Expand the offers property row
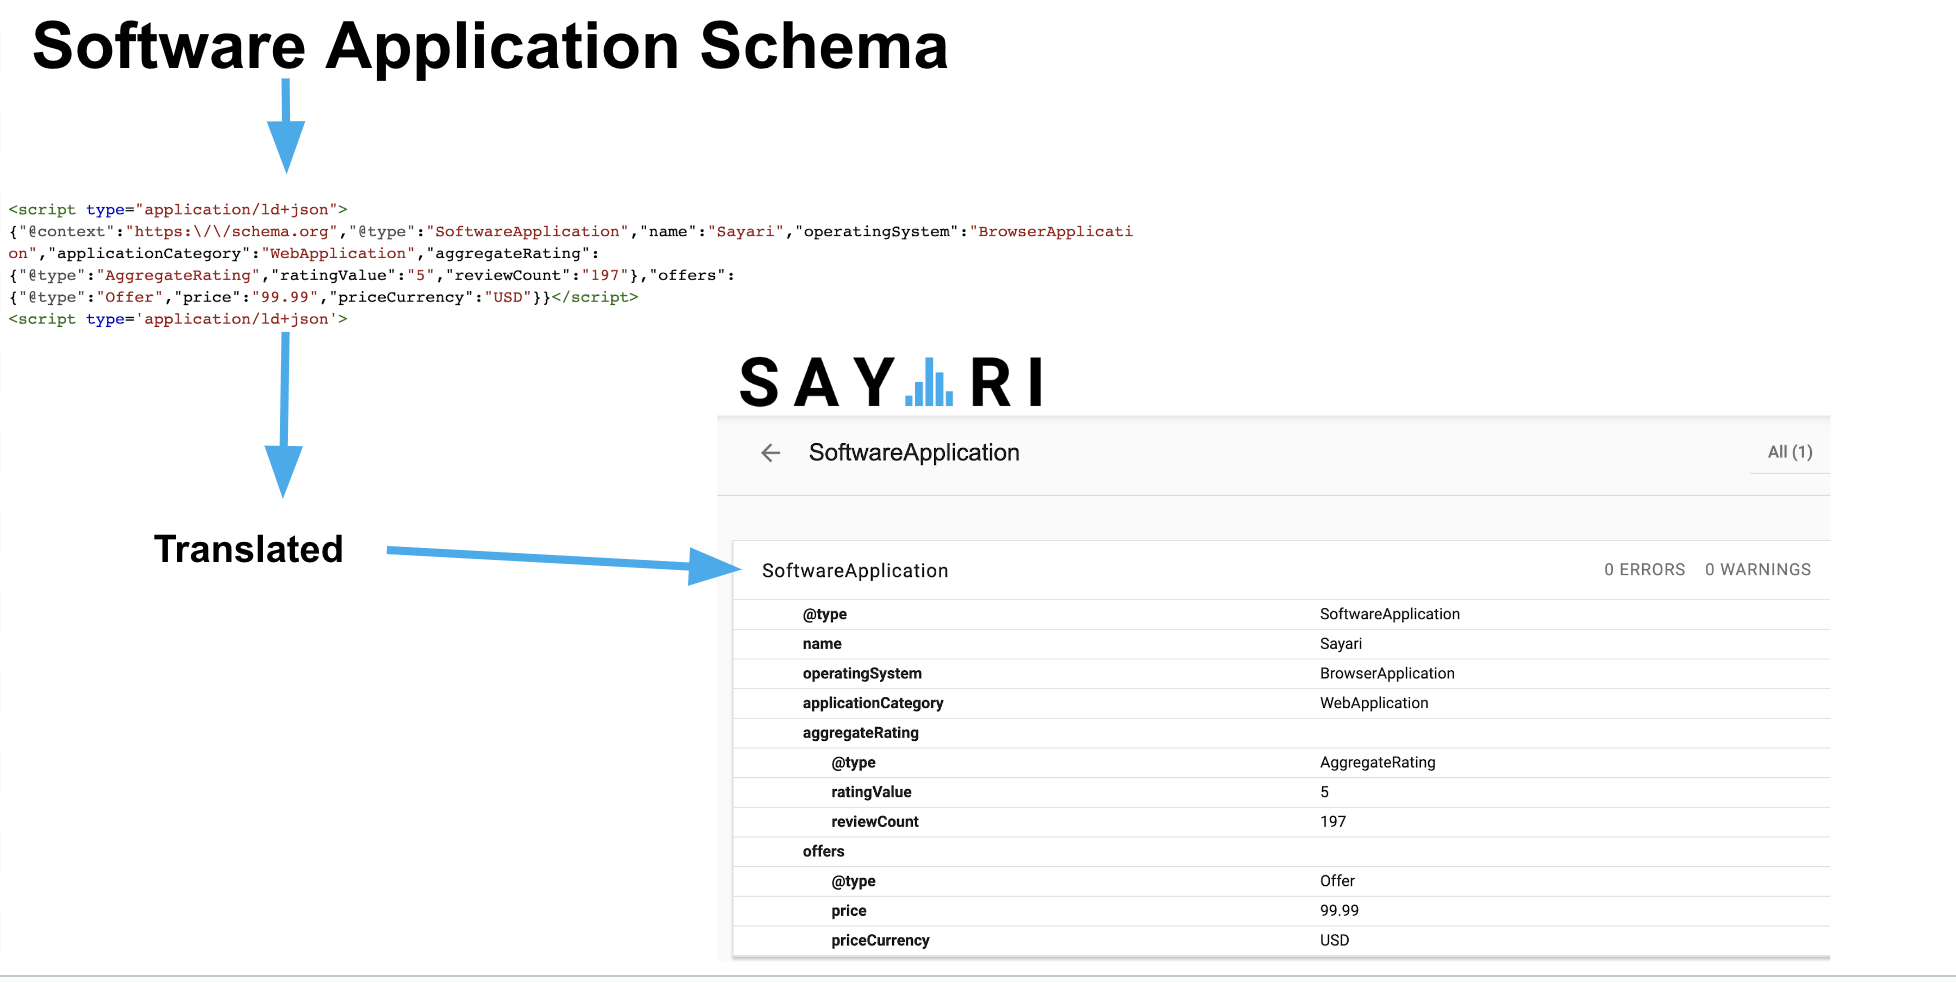 click(823, 851)
